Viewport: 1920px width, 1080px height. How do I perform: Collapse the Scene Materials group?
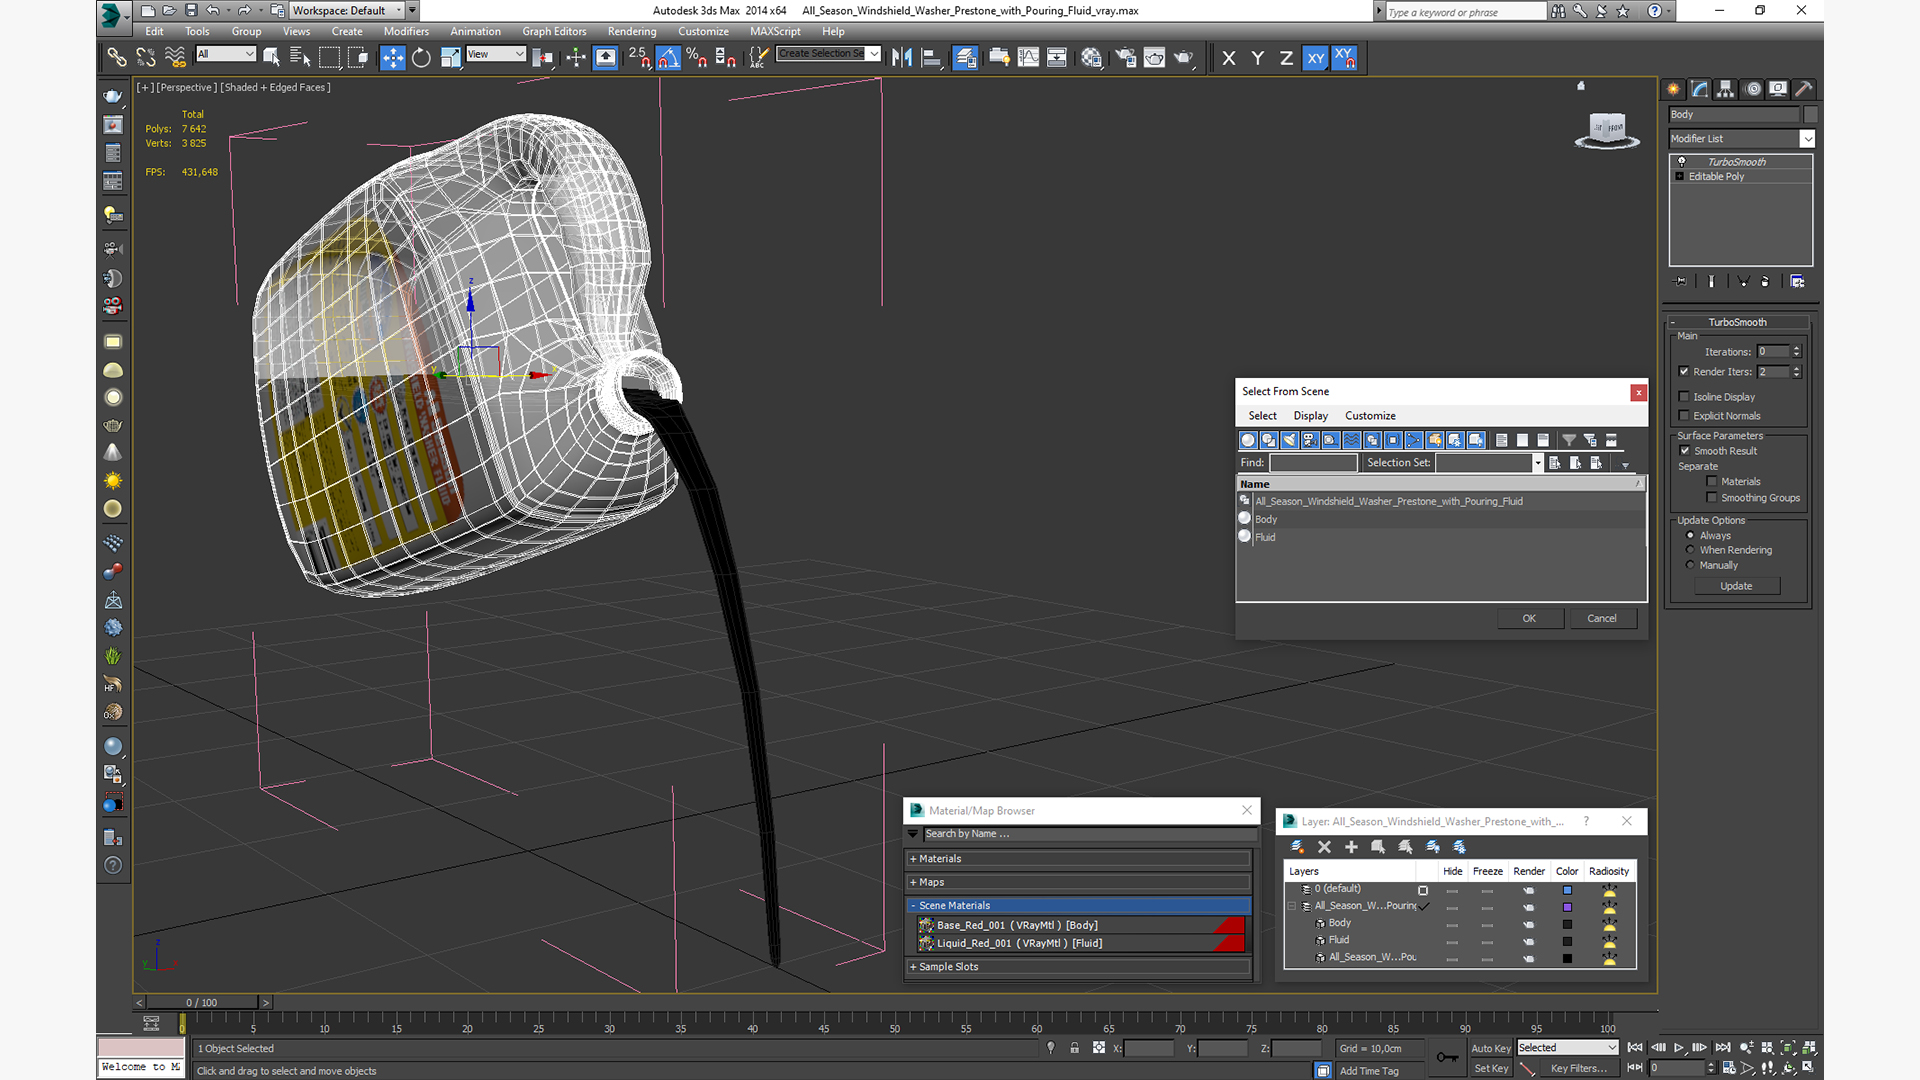[x=1079, y=905]
